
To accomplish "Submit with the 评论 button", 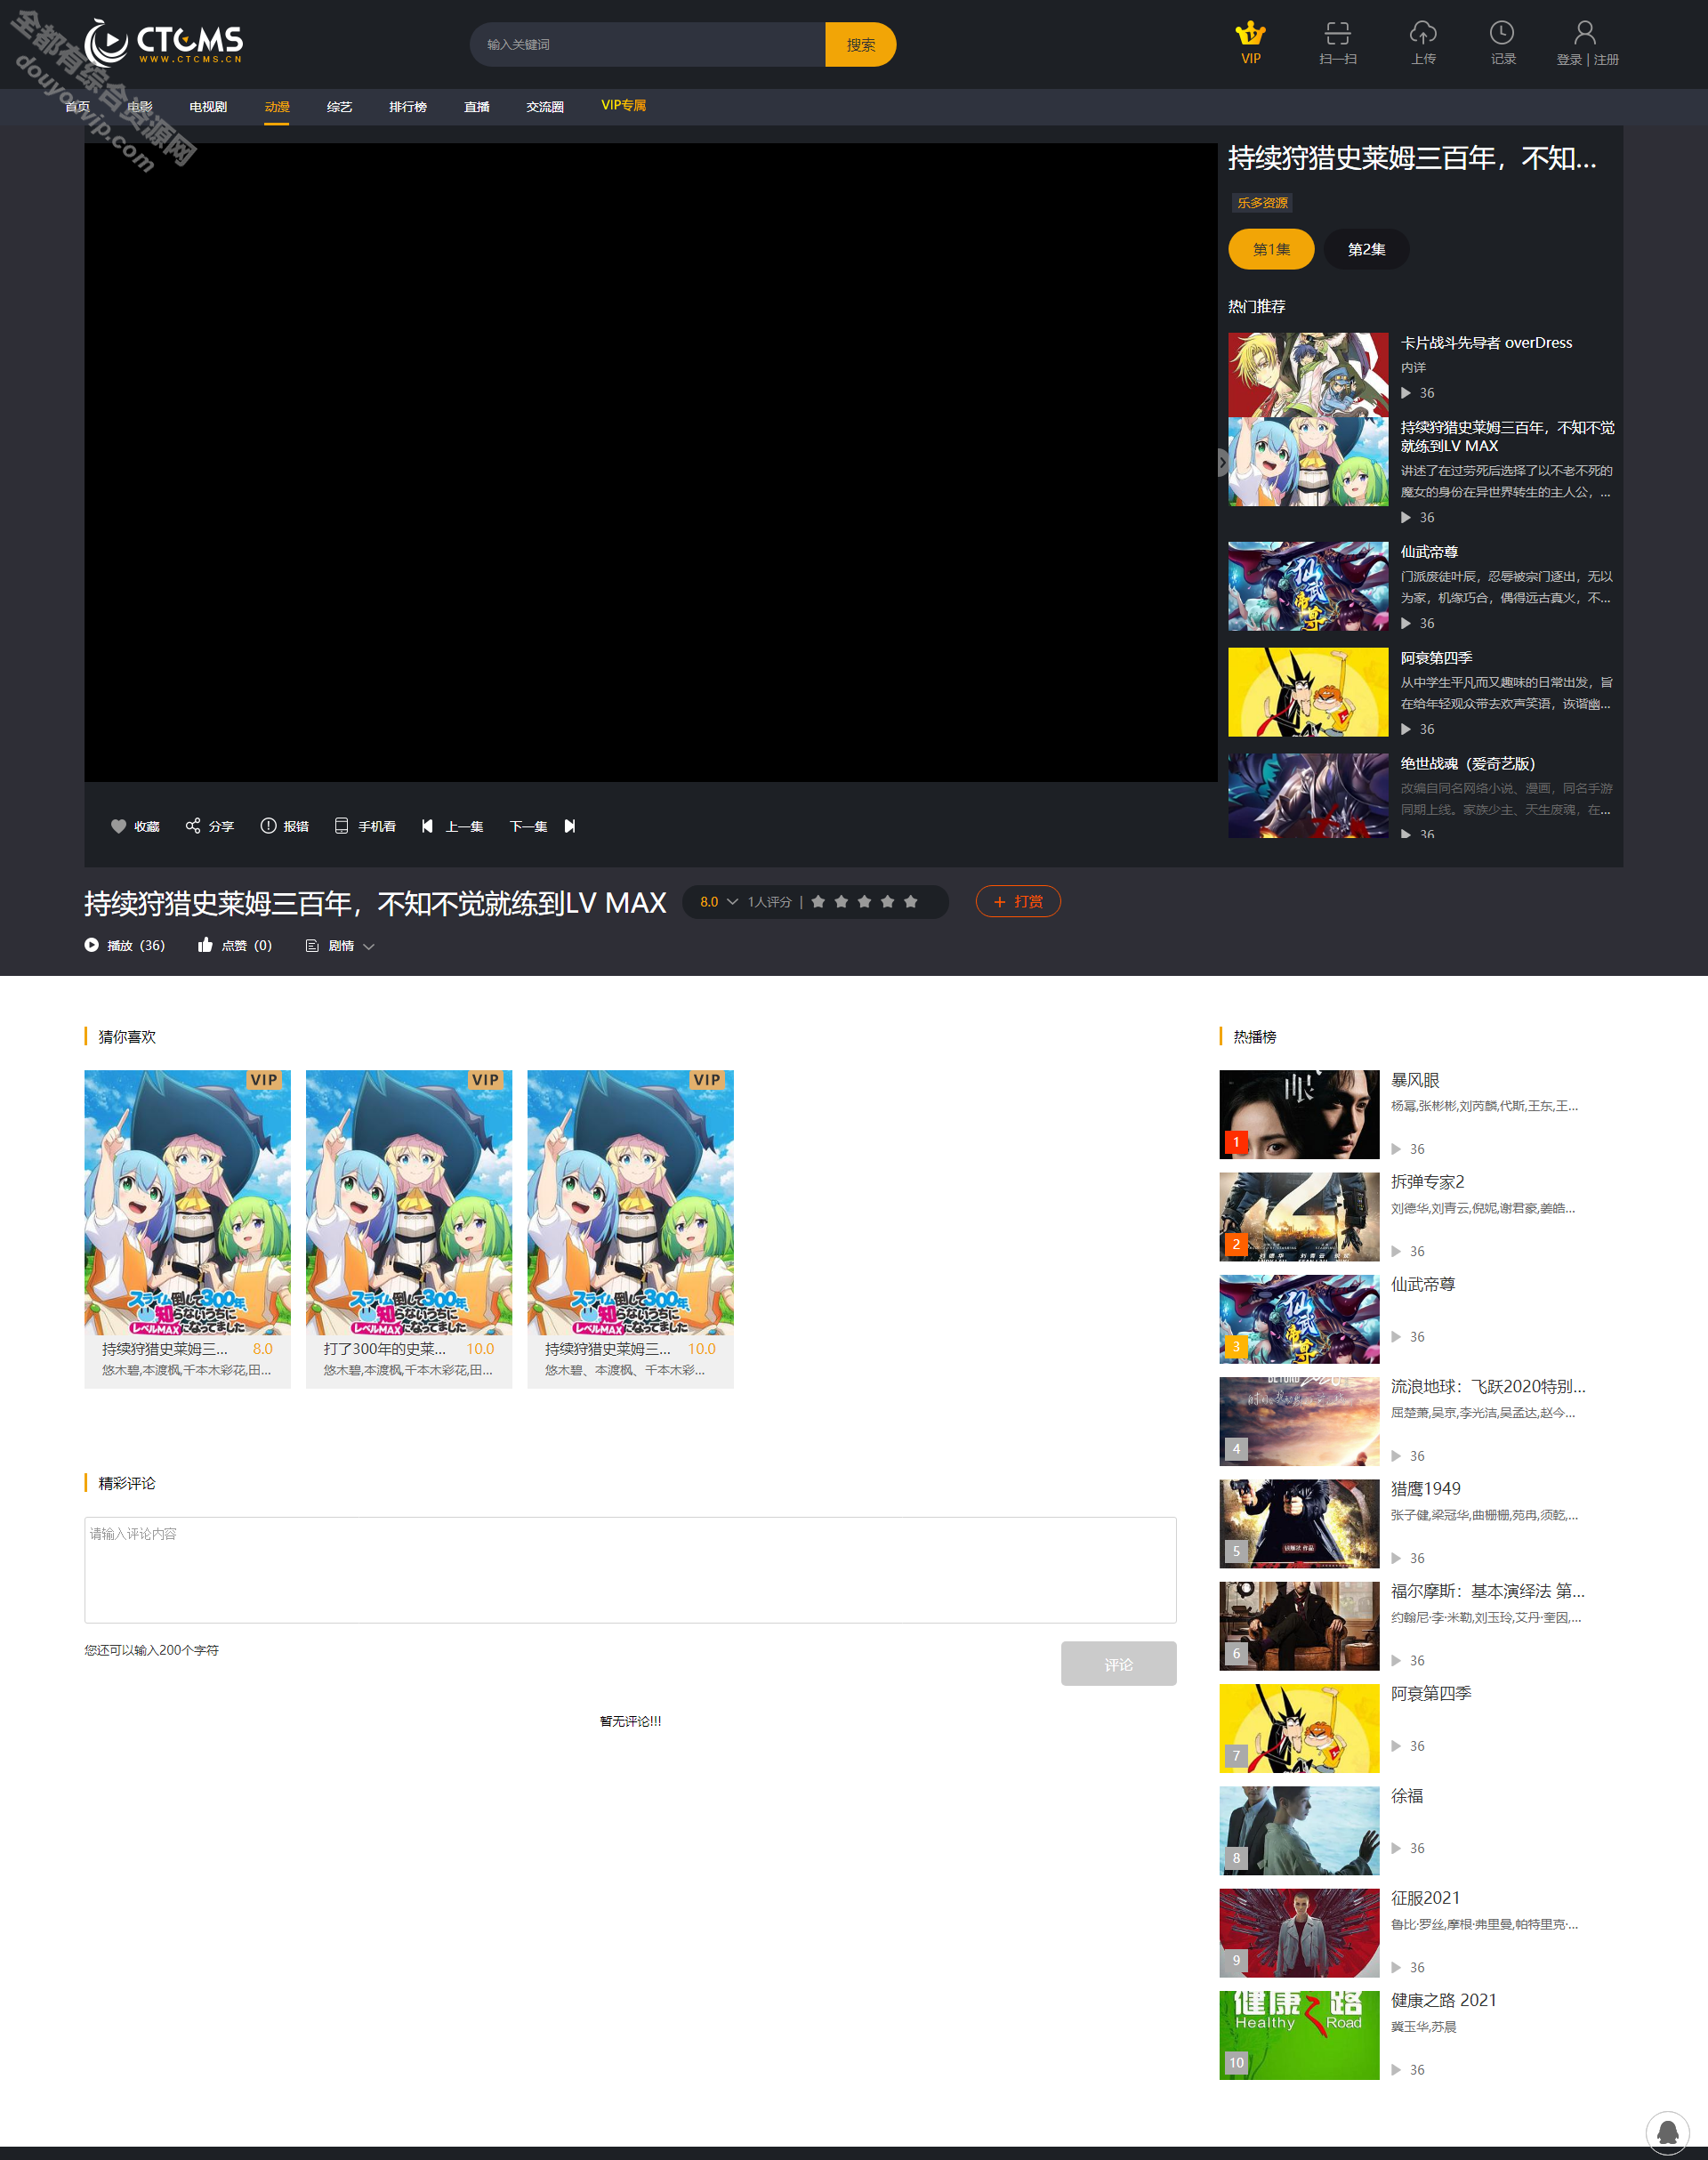I will (1118, 1664).
